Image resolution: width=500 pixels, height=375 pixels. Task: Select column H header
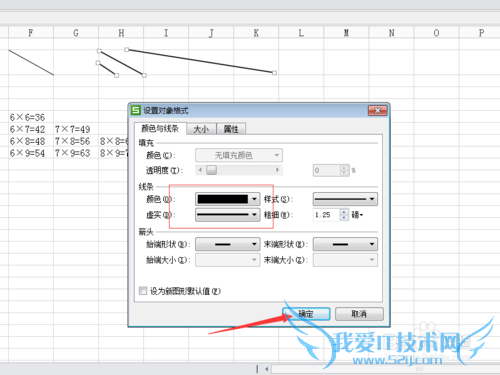[x=121, y=33]
